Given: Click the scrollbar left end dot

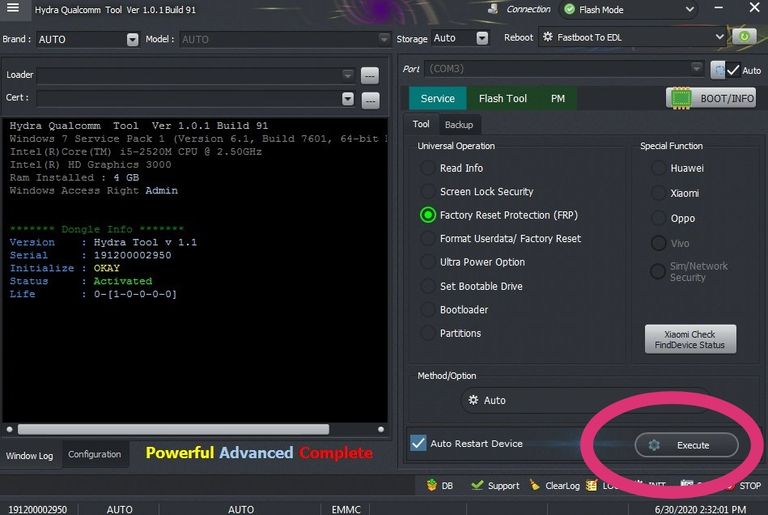Looking at the screenshot, I should 9,429.
